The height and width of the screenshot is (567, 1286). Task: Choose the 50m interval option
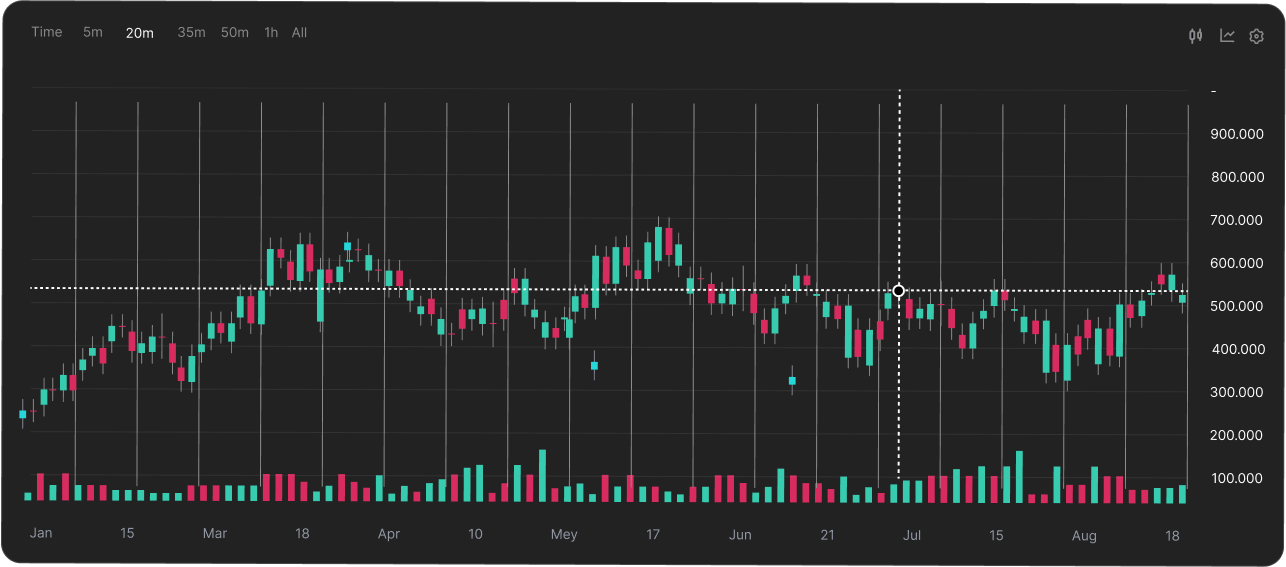pyautogui.click(x=235, y=32)
